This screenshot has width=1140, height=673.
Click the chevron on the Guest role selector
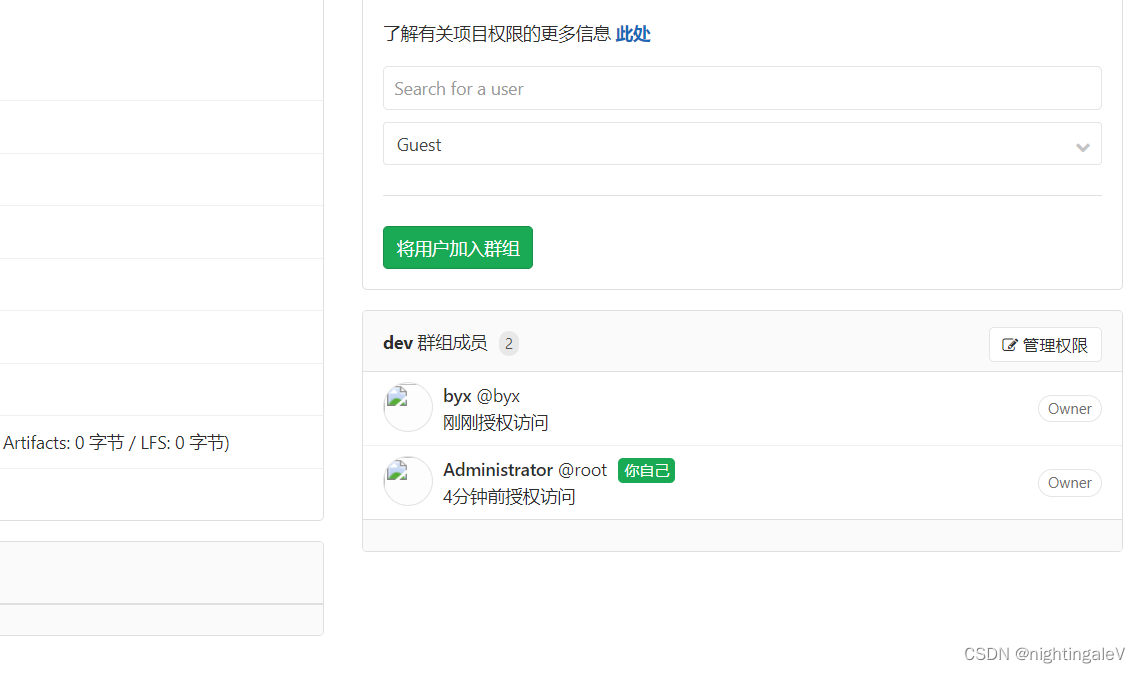[x=1083, y=146]
